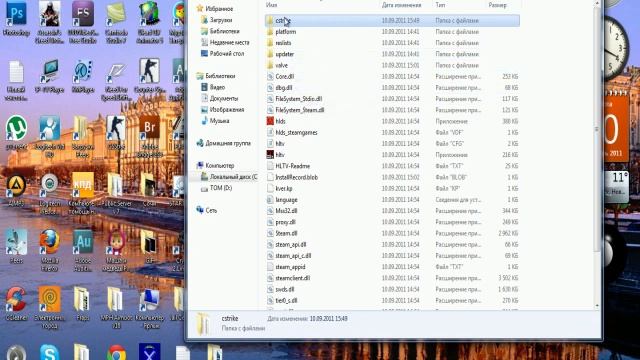Select Компьютер in the navigation pane
This screenshot has width=640, height=360.
pos(220,165)
